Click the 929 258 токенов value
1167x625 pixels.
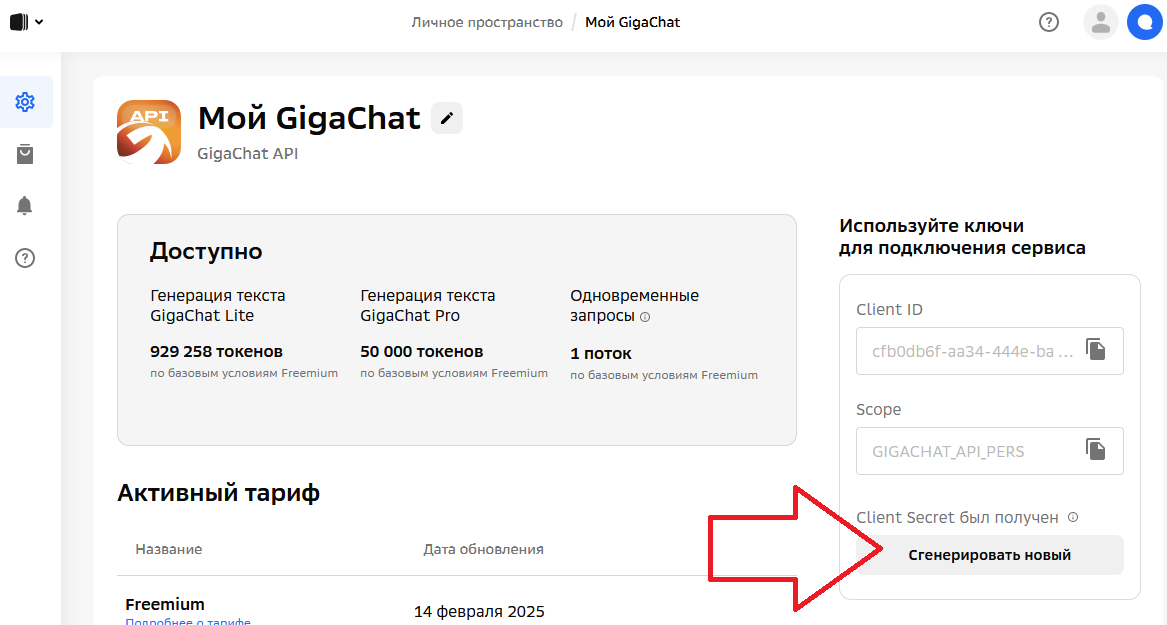217,351
